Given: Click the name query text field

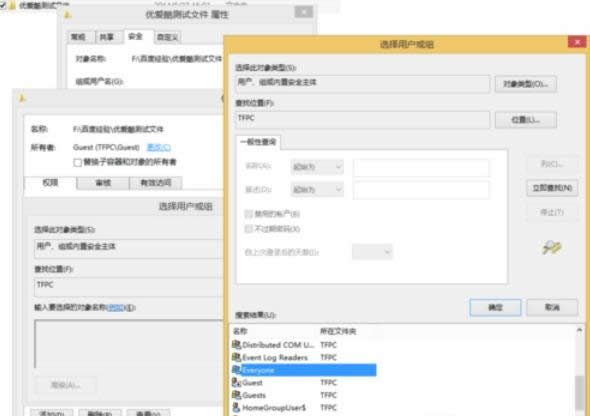Looking at the screenshot, I should [421, 167].
